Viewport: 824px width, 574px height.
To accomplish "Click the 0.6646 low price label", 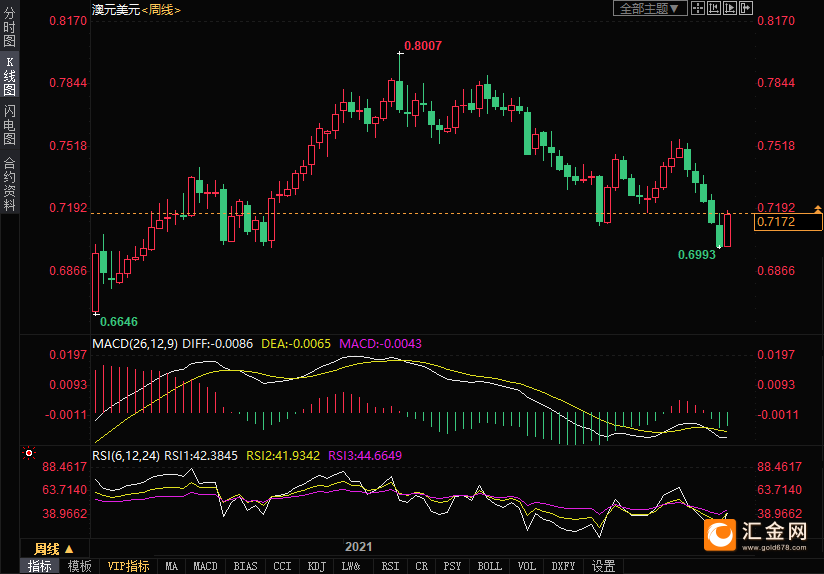I will 119,321.
